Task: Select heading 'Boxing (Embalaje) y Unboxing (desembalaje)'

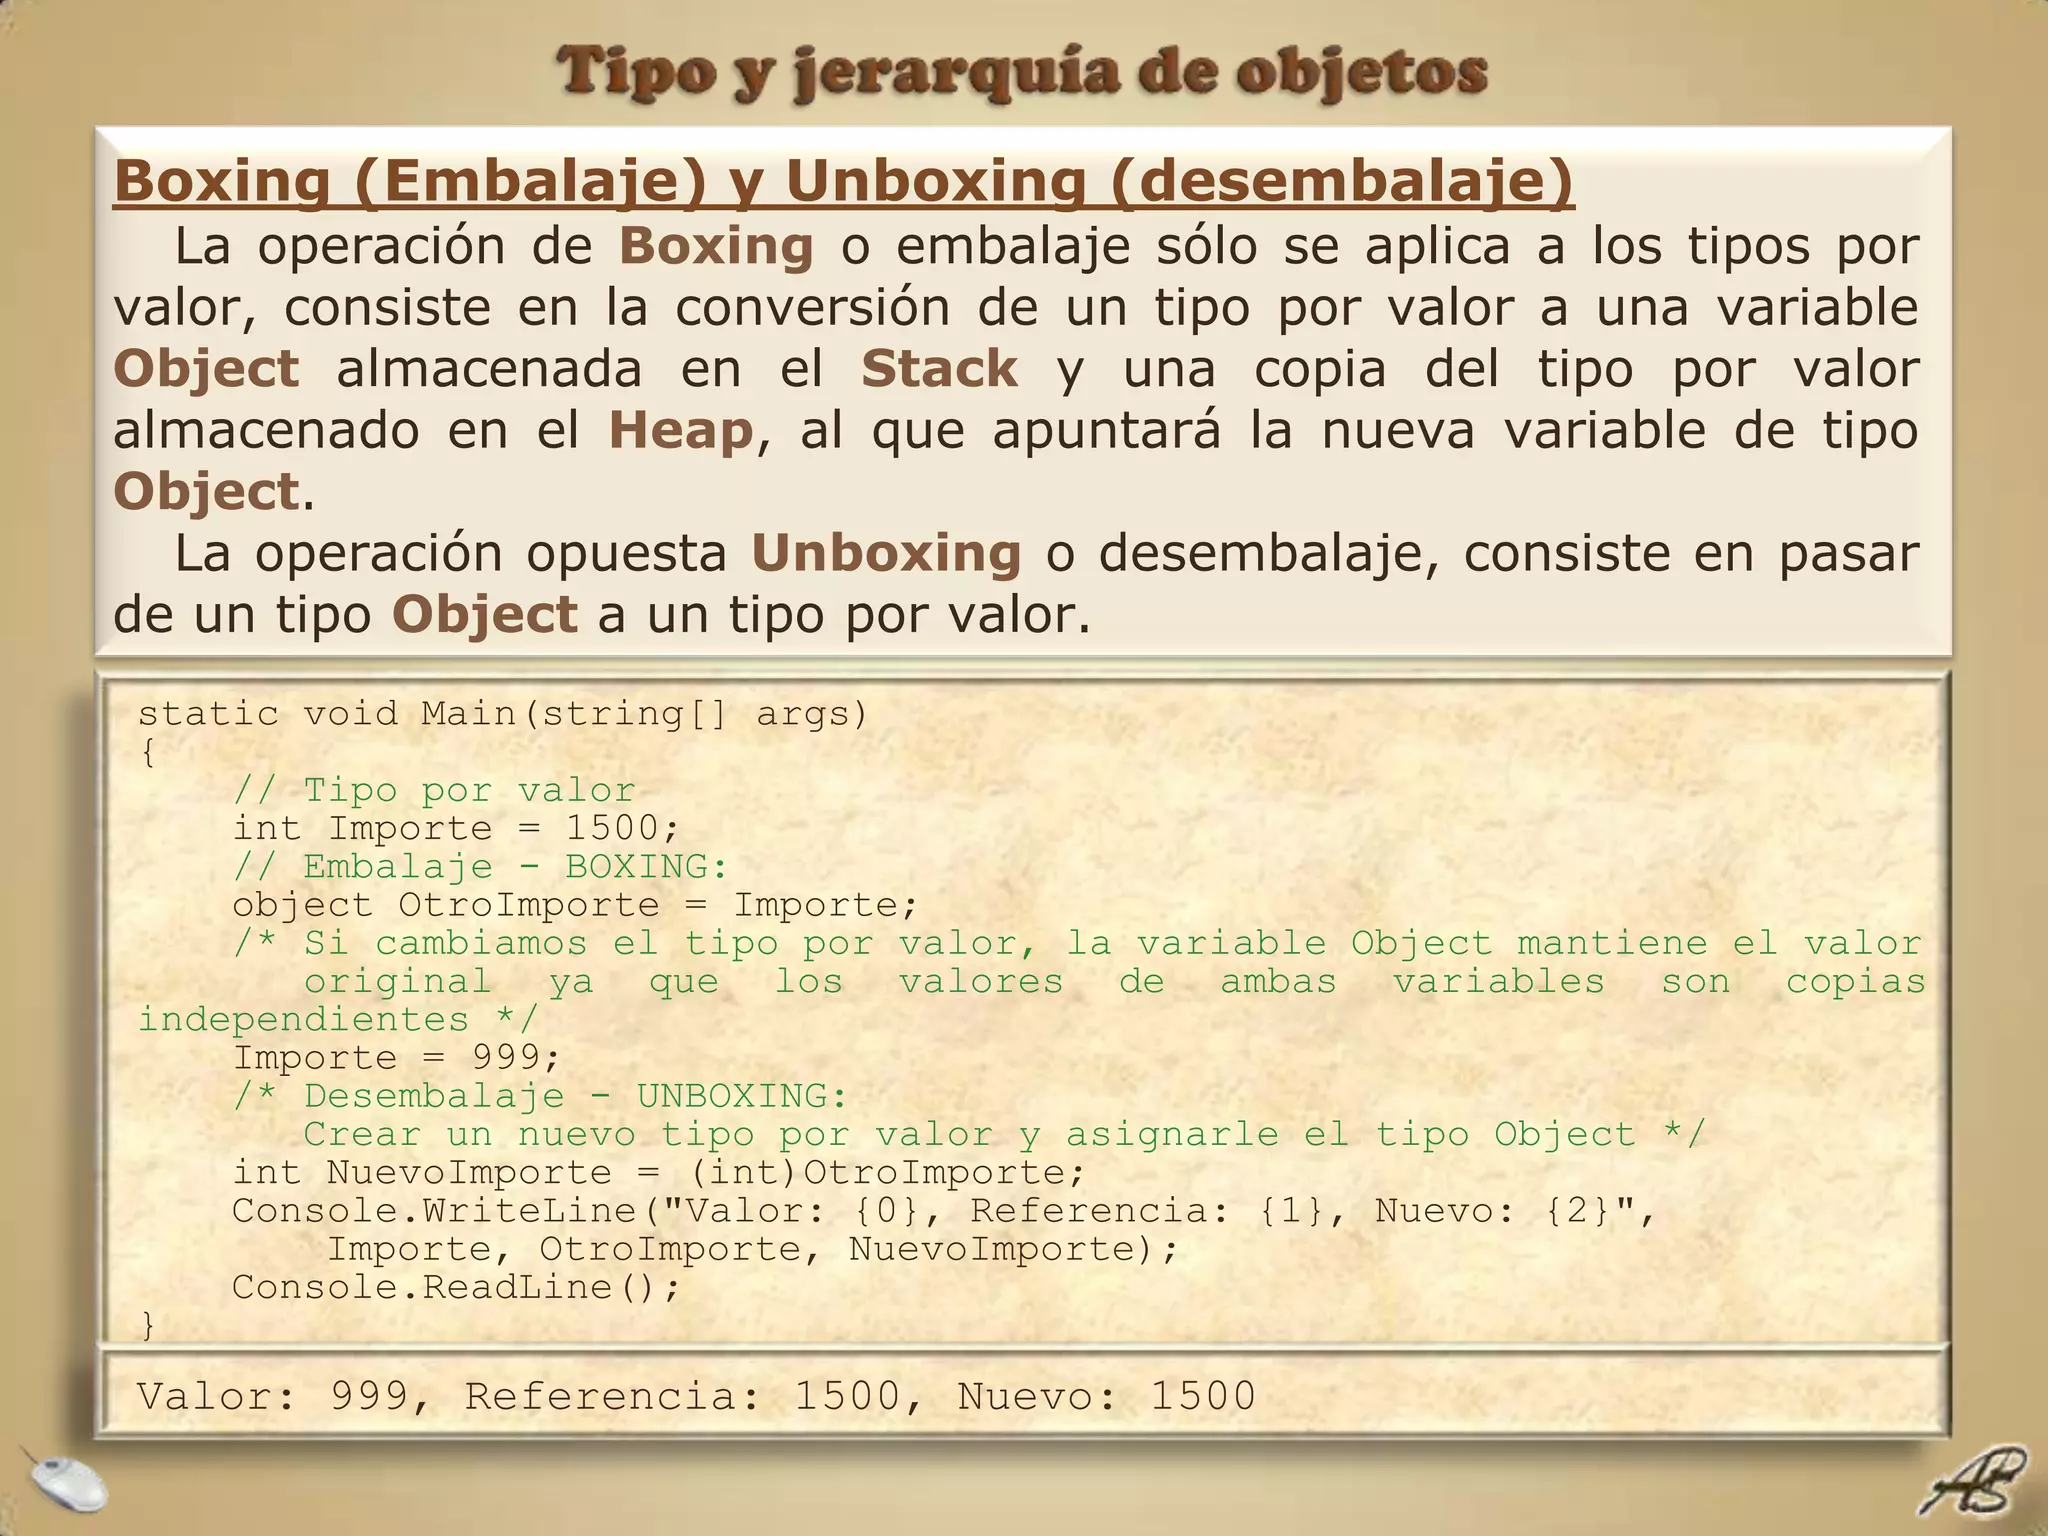Action: pos(844,182)
